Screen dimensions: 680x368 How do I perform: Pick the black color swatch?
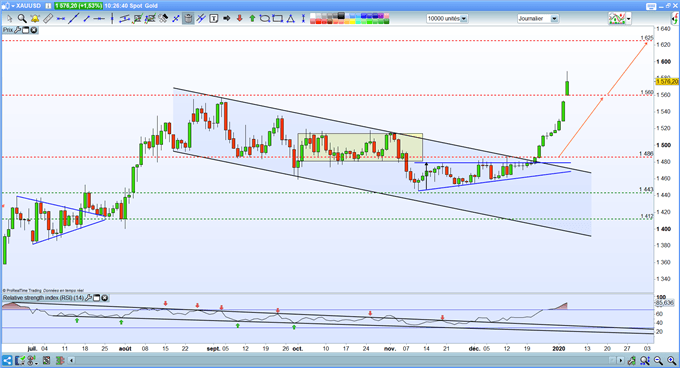point(341,16)
